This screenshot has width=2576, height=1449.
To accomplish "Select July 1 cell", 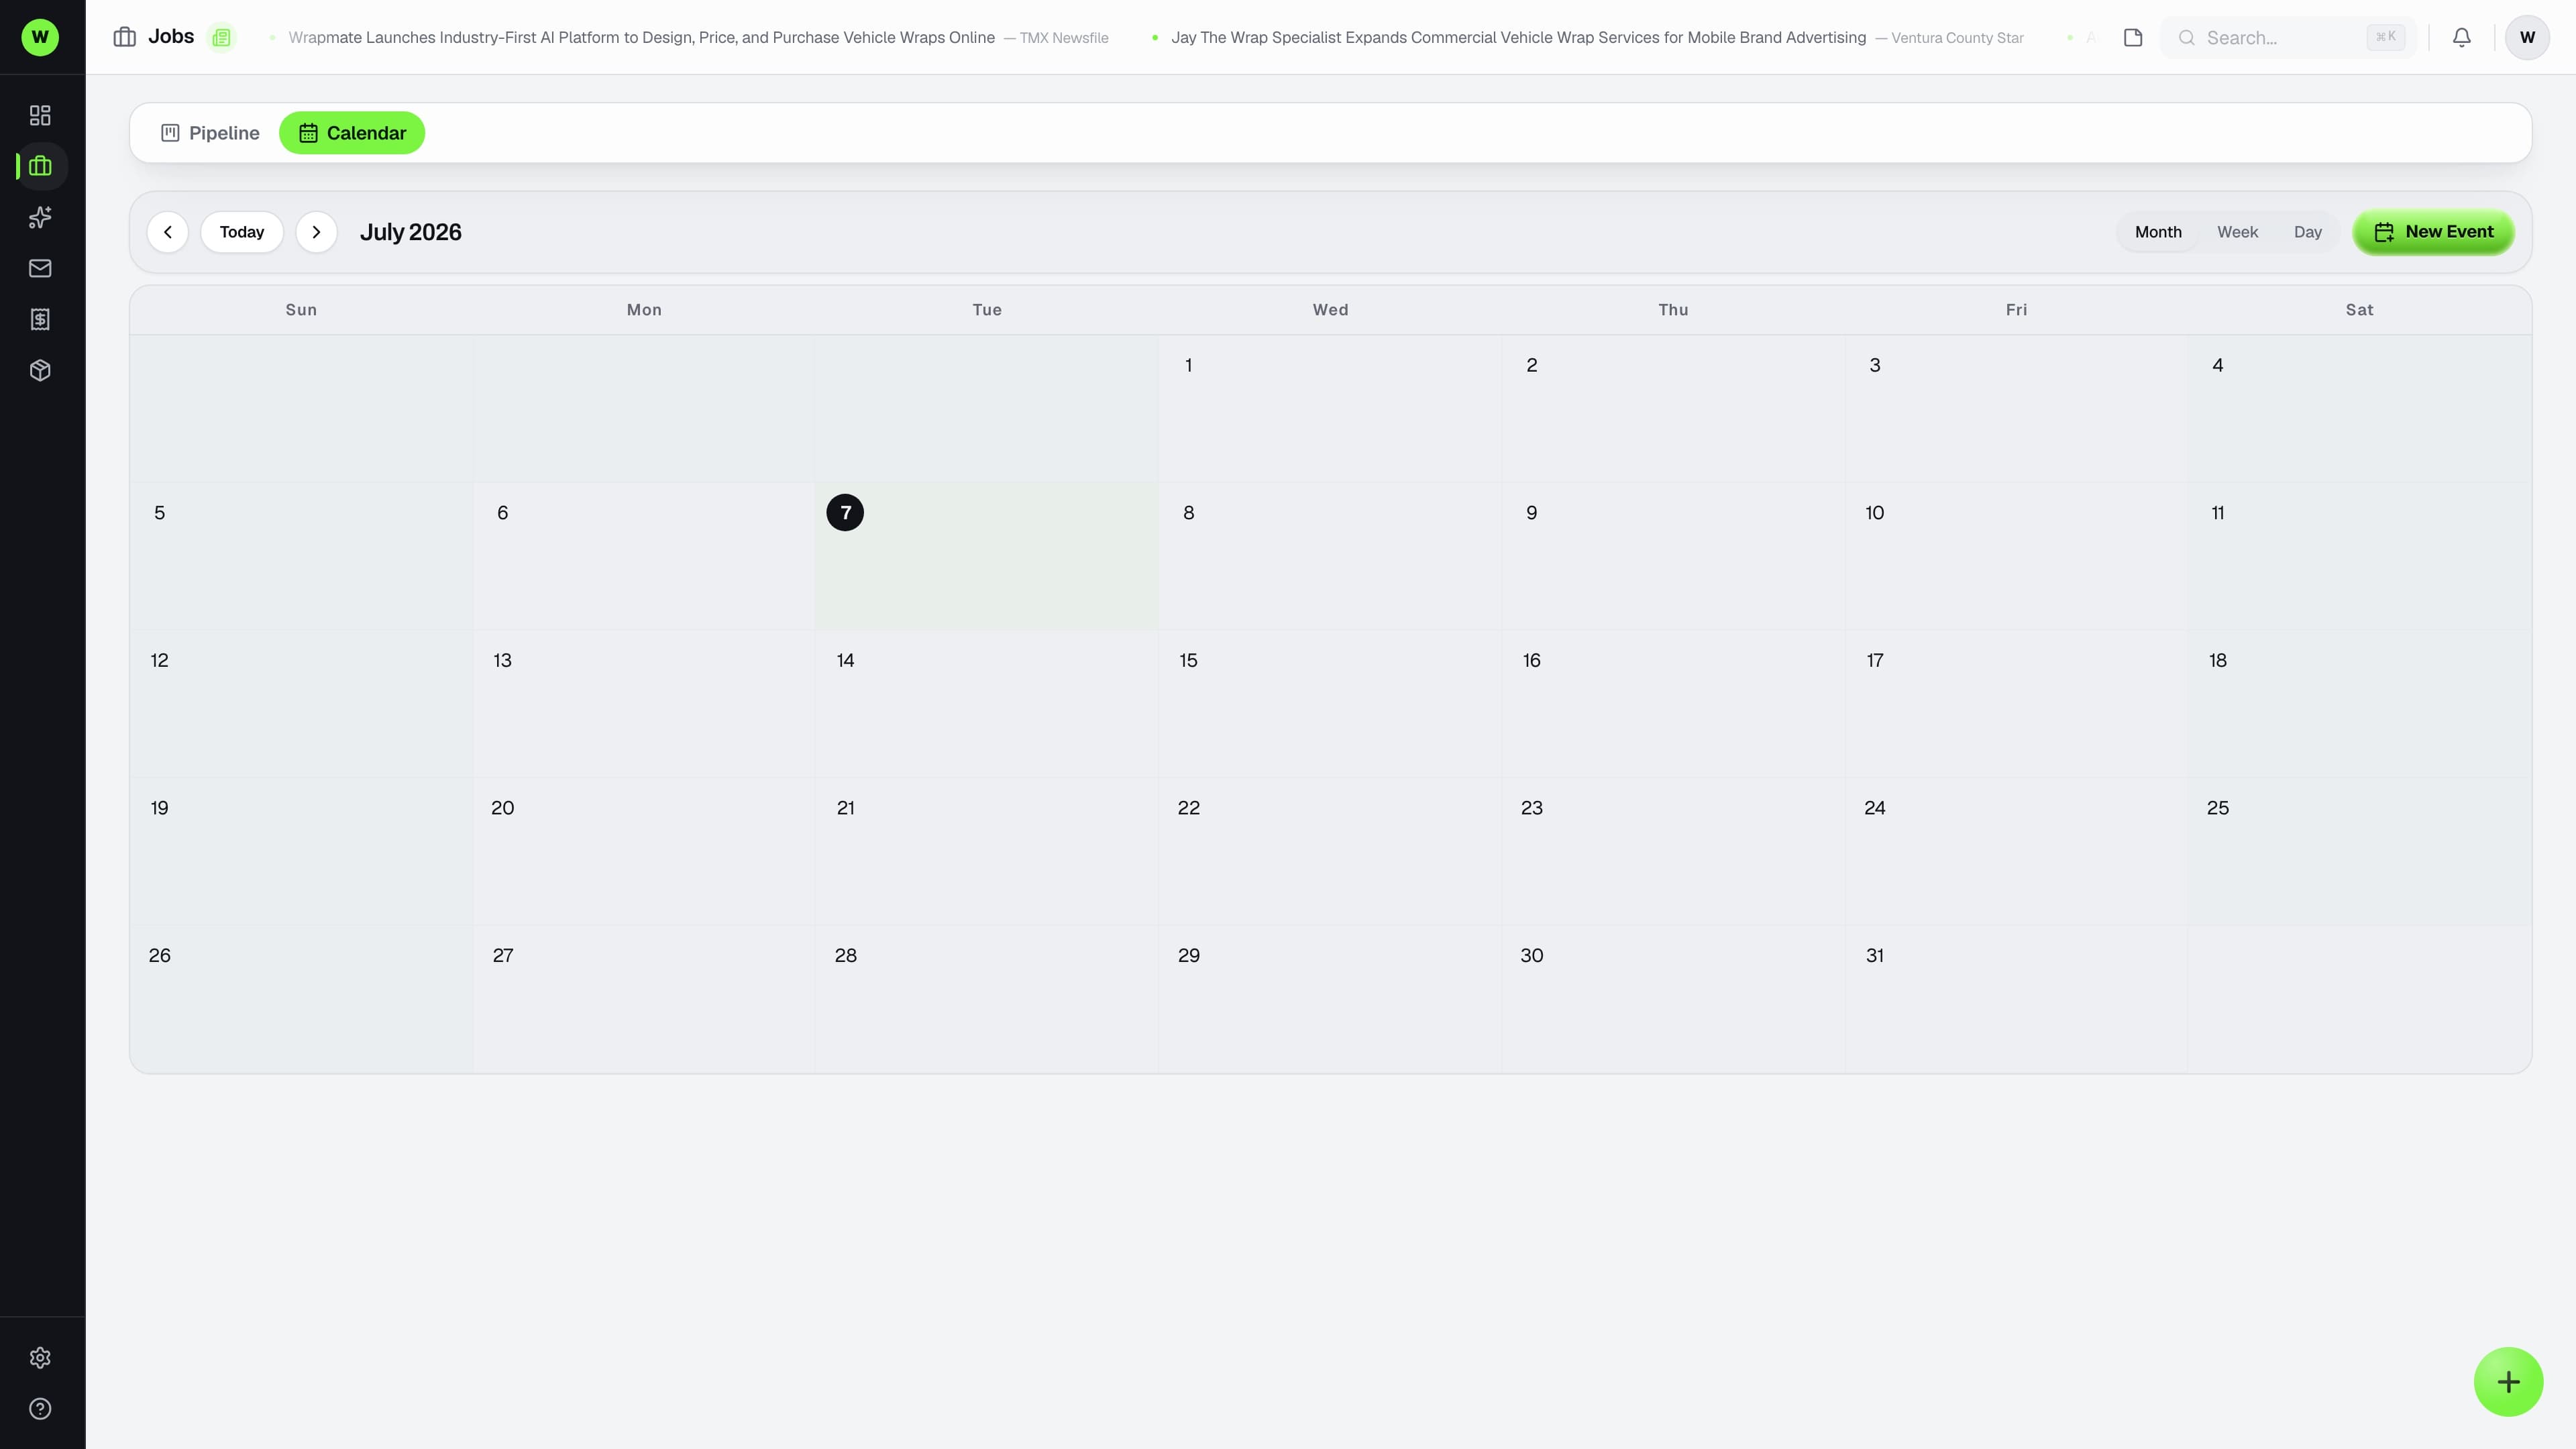I will point(1329,408).
